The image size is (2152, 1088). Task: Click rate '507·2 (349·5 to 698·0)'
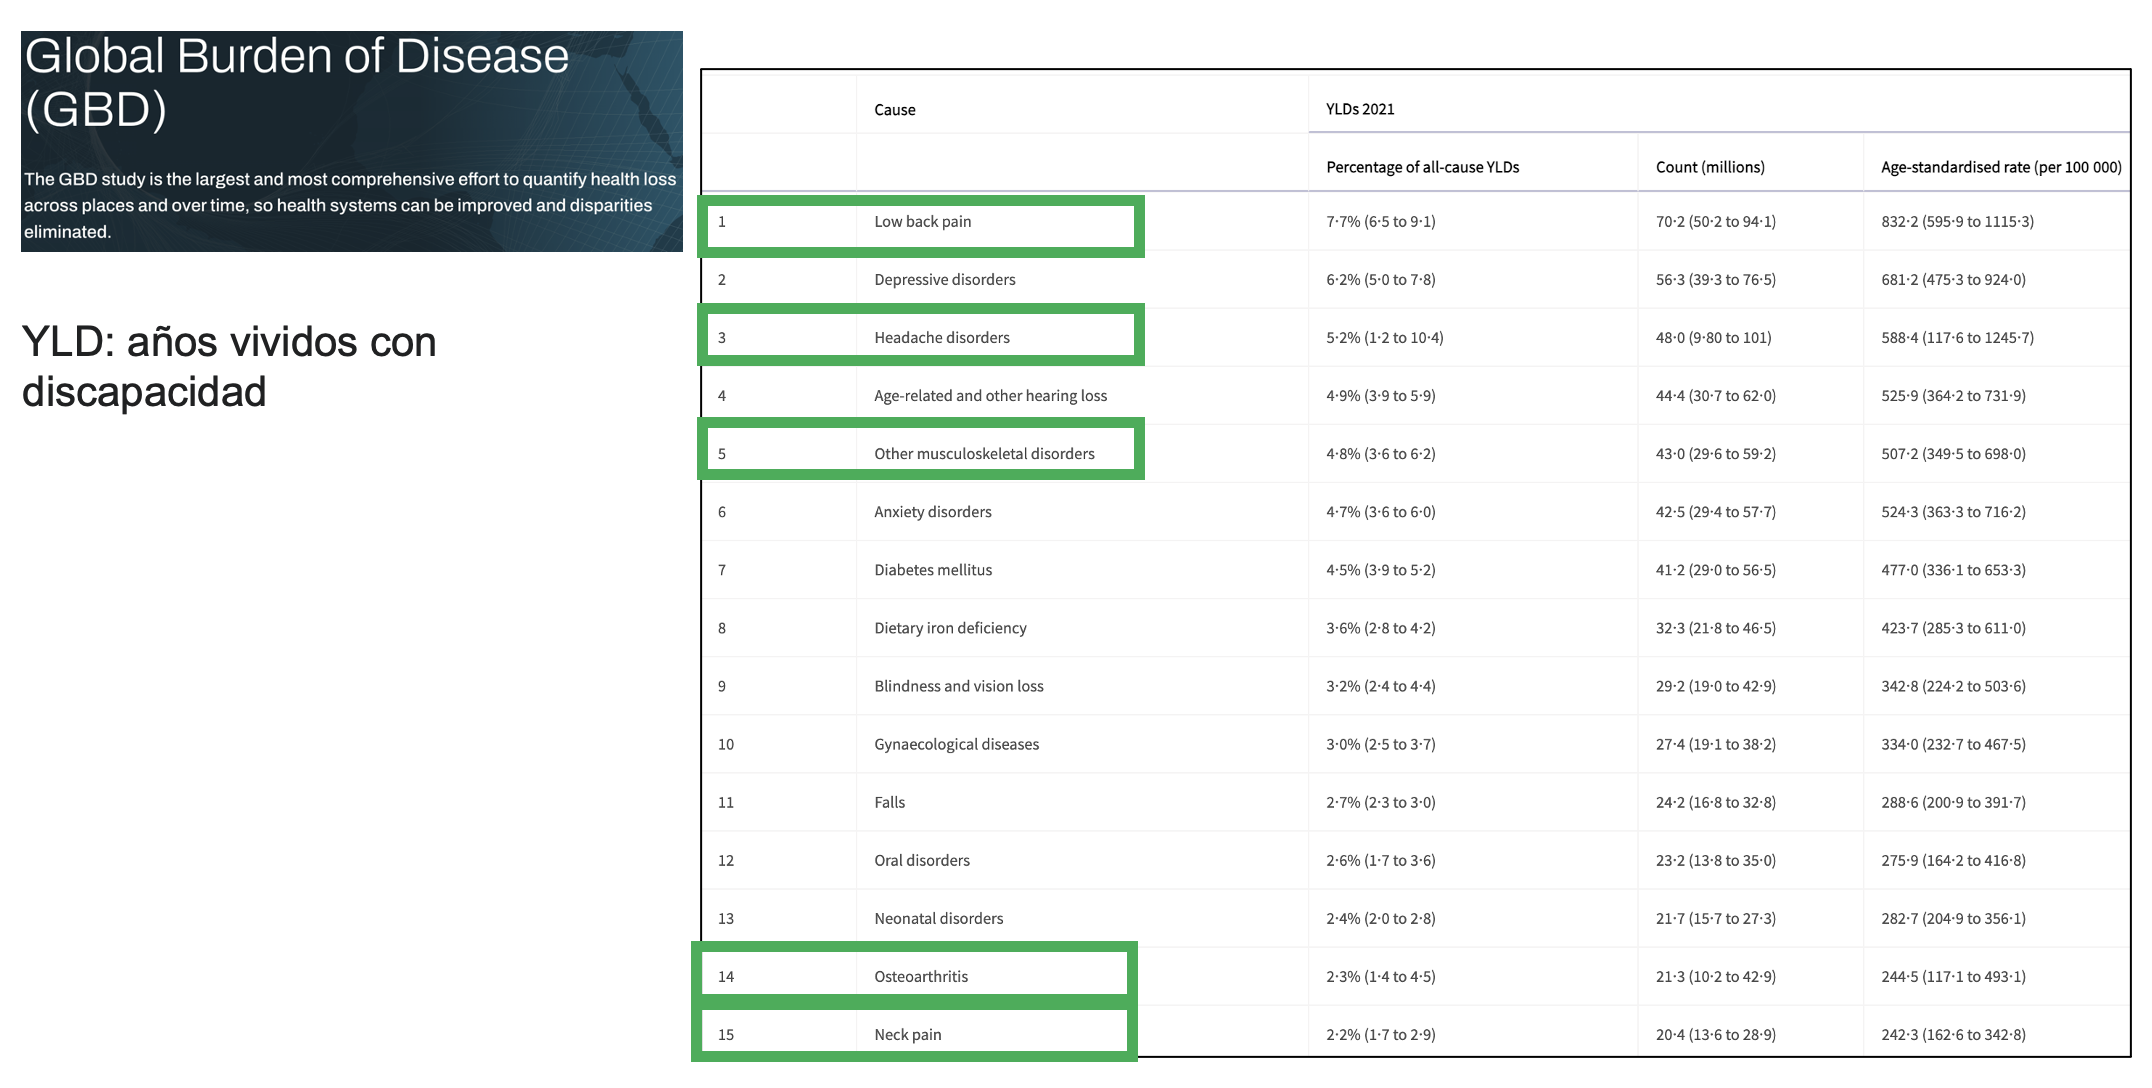click(1953, 454)
